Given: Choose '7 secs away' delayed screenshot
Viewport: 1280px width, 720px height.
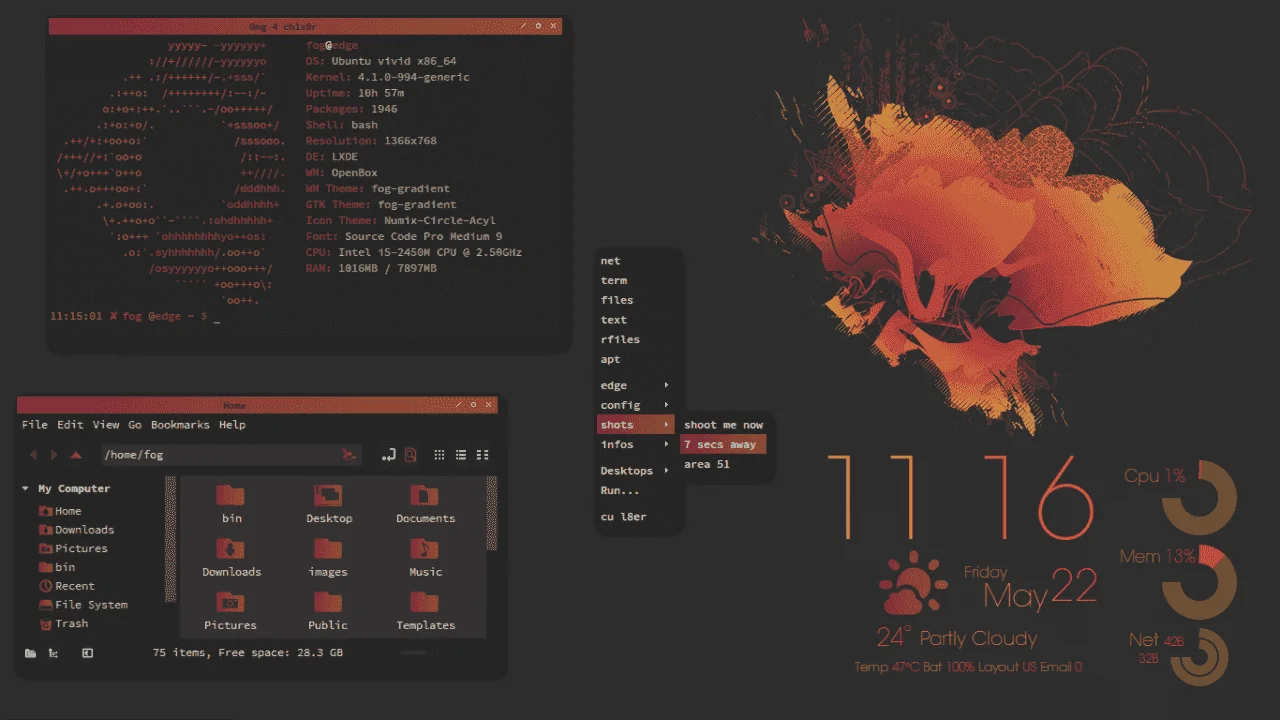Looking at the screenshot, I should pyautogui.click(x=724, y=444).
